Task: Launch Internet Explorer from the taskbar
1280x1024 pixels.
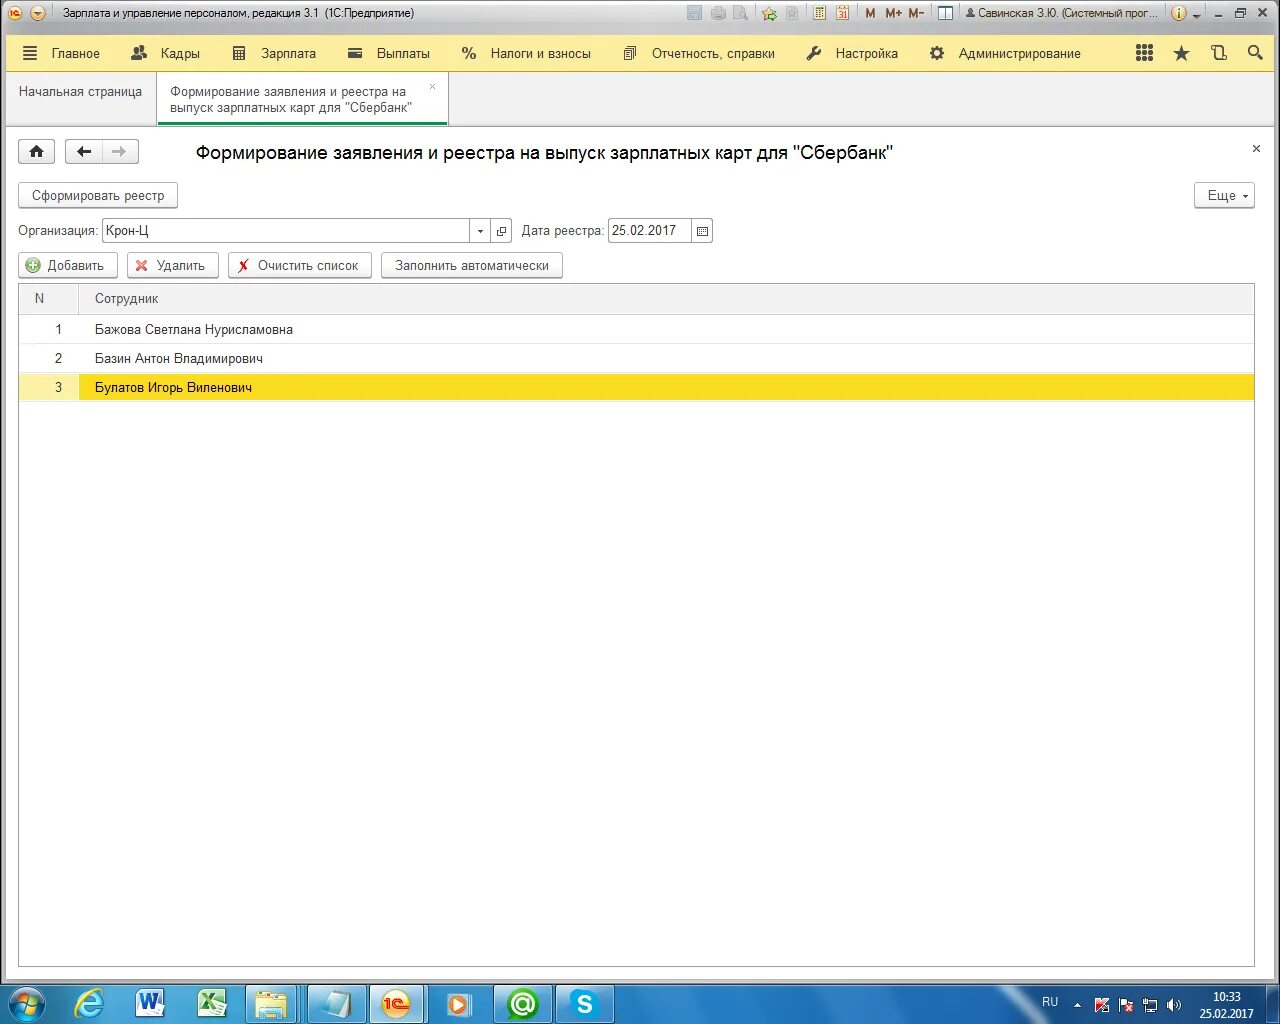Action: tap(89, 1003)
